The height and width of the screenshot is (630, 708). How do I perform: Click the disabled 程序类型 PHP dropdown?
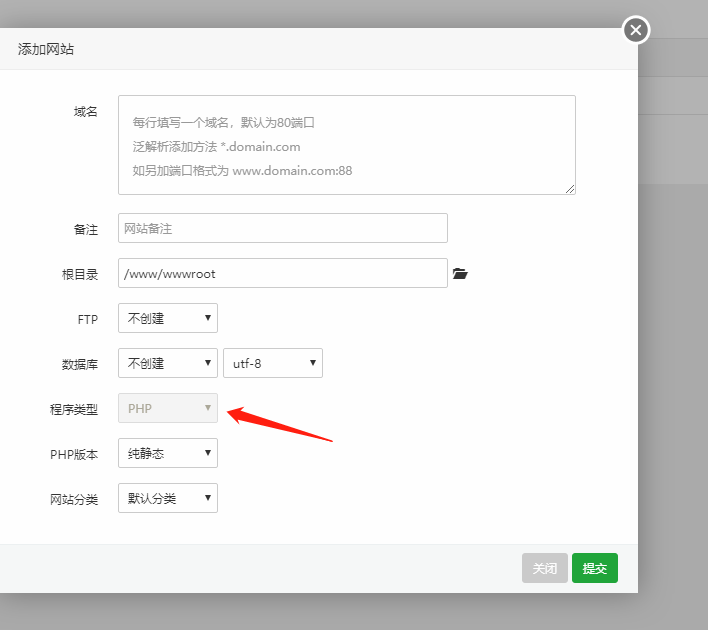point(168,408)
